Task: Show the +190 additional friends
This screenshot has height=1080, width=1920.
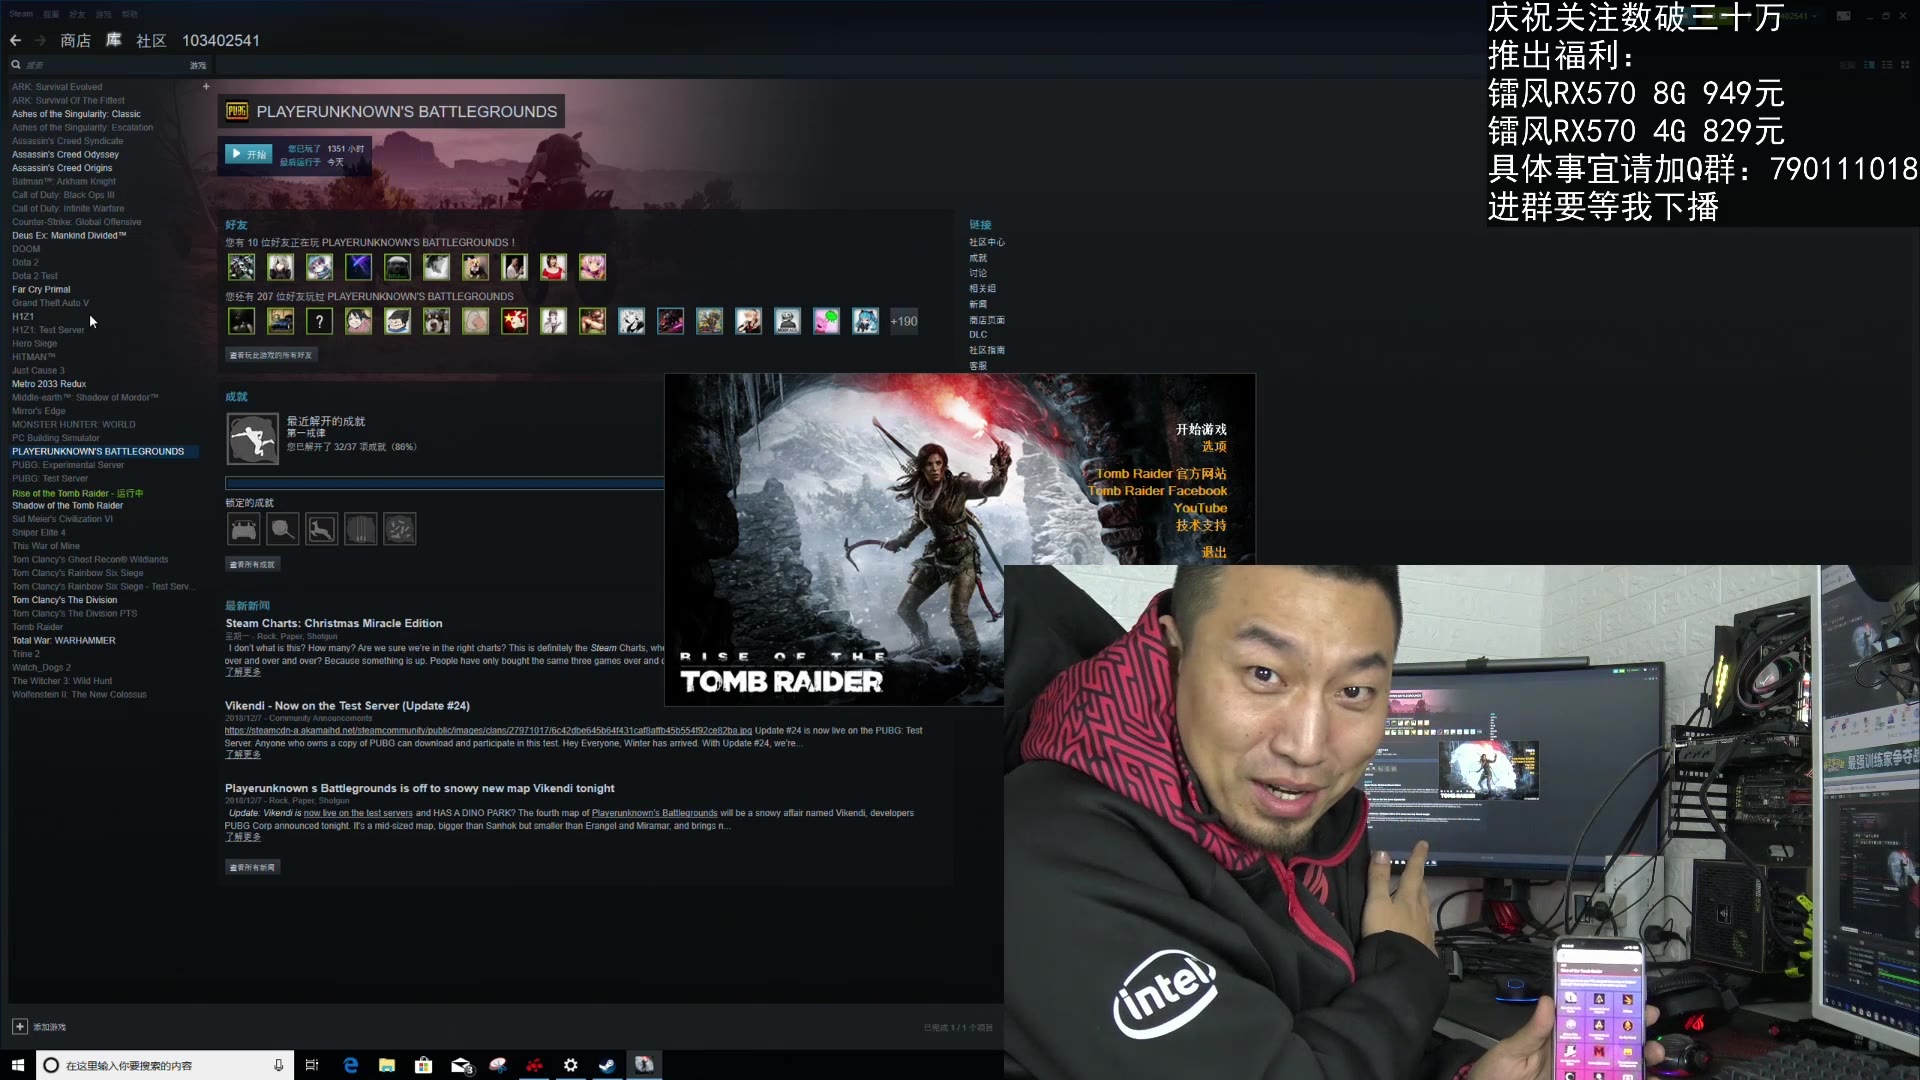Action: [x=904, y=321]
